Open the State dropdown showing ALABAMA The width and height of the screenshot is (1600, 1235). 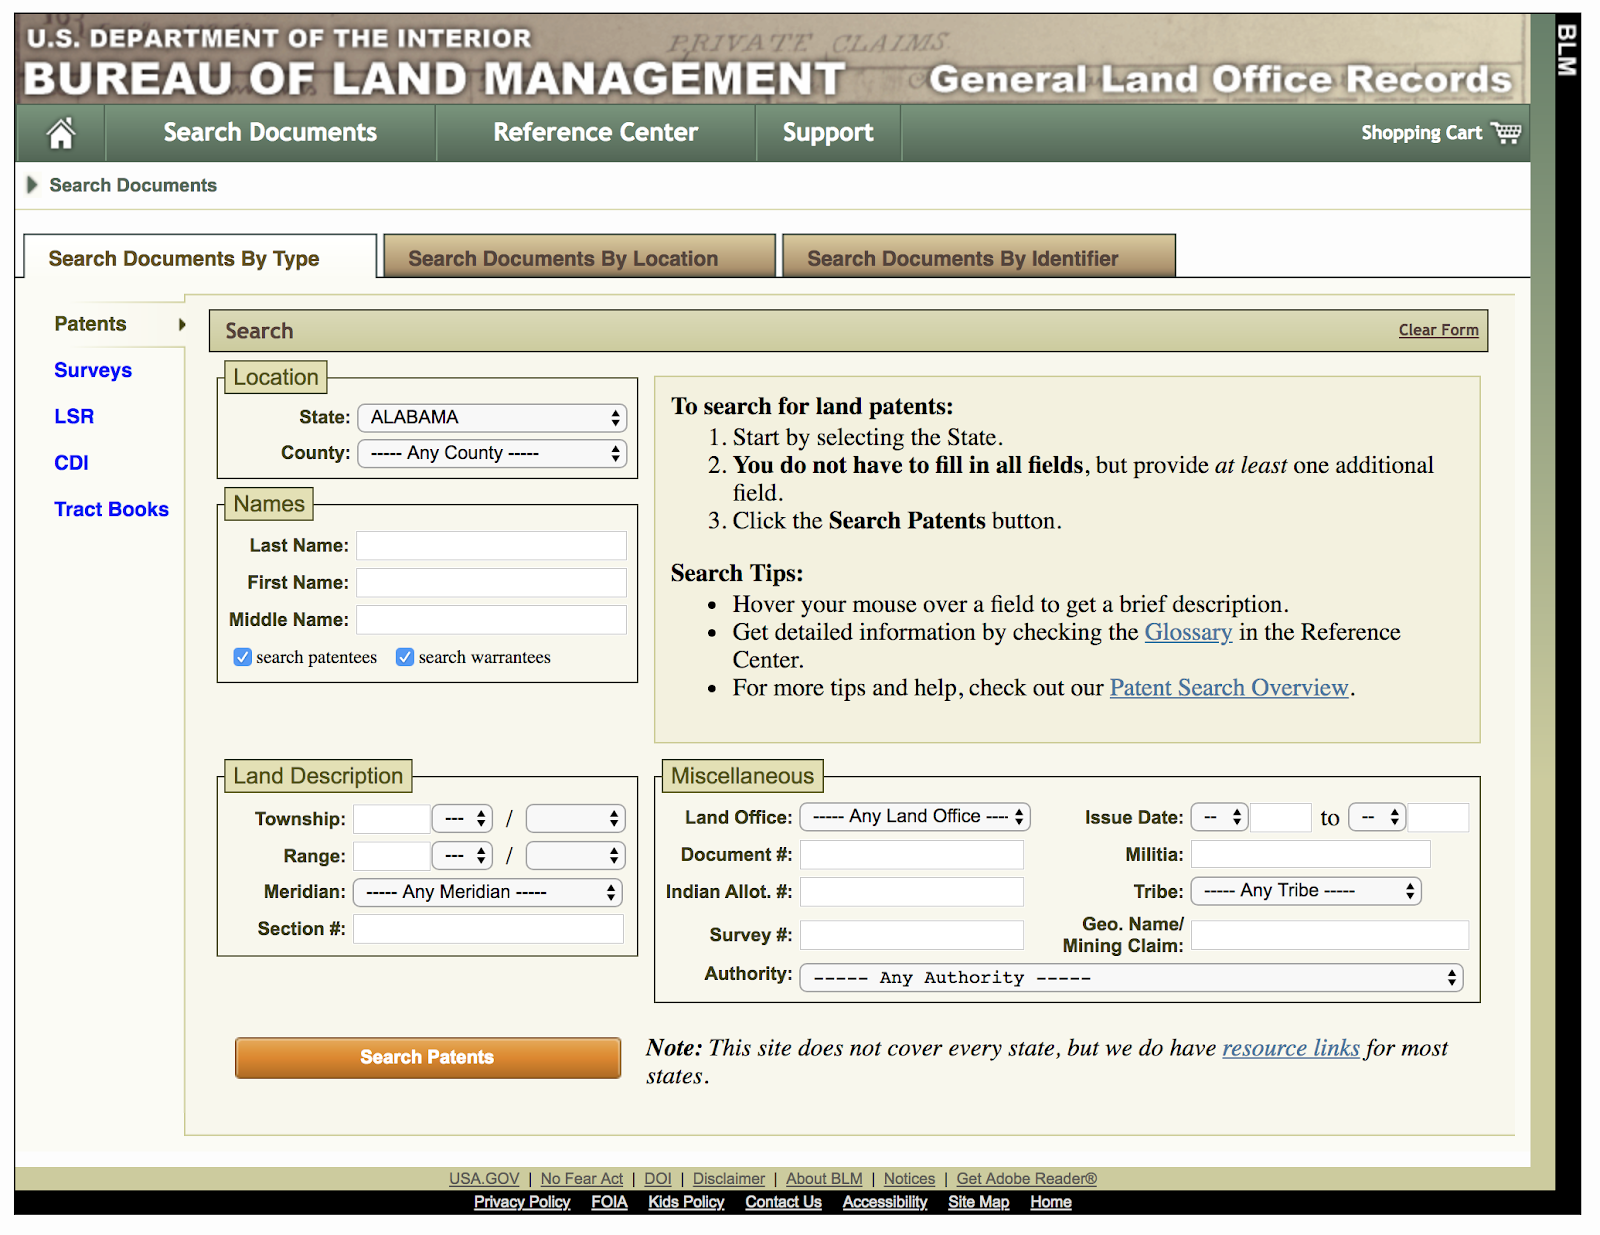(492, 418)
